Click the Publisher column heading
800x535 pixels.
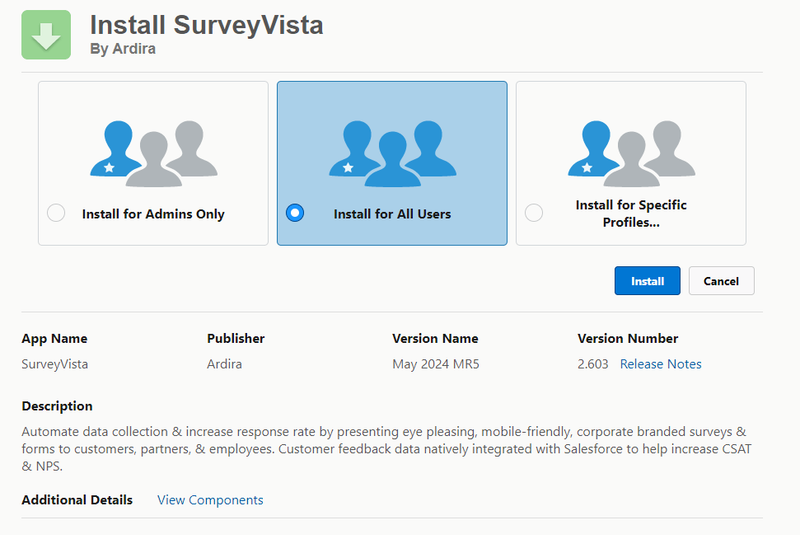(236, 339)
